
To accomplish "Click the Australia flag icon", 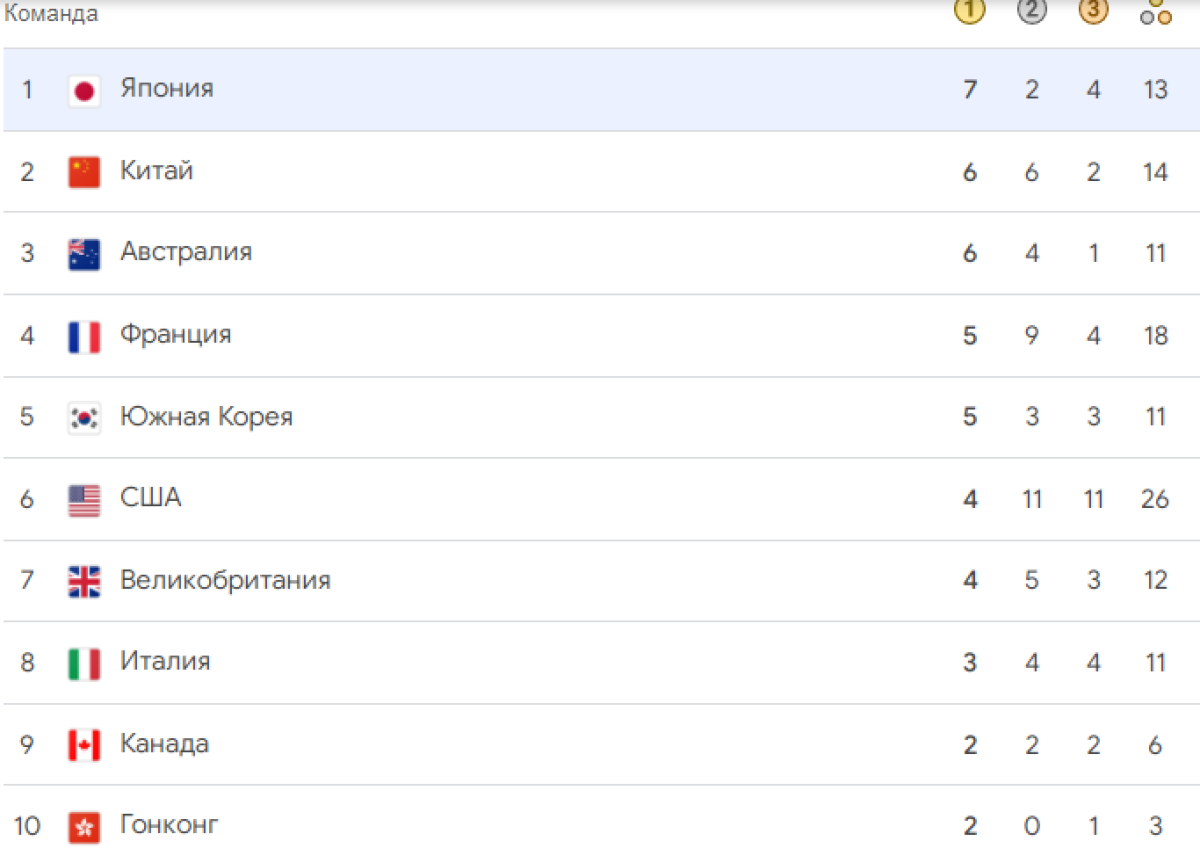I will pos(84,254).
